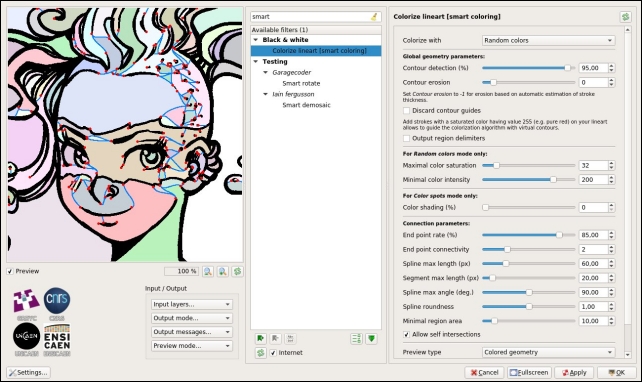Click the Contour detection value field 95,00

[593, 68]
